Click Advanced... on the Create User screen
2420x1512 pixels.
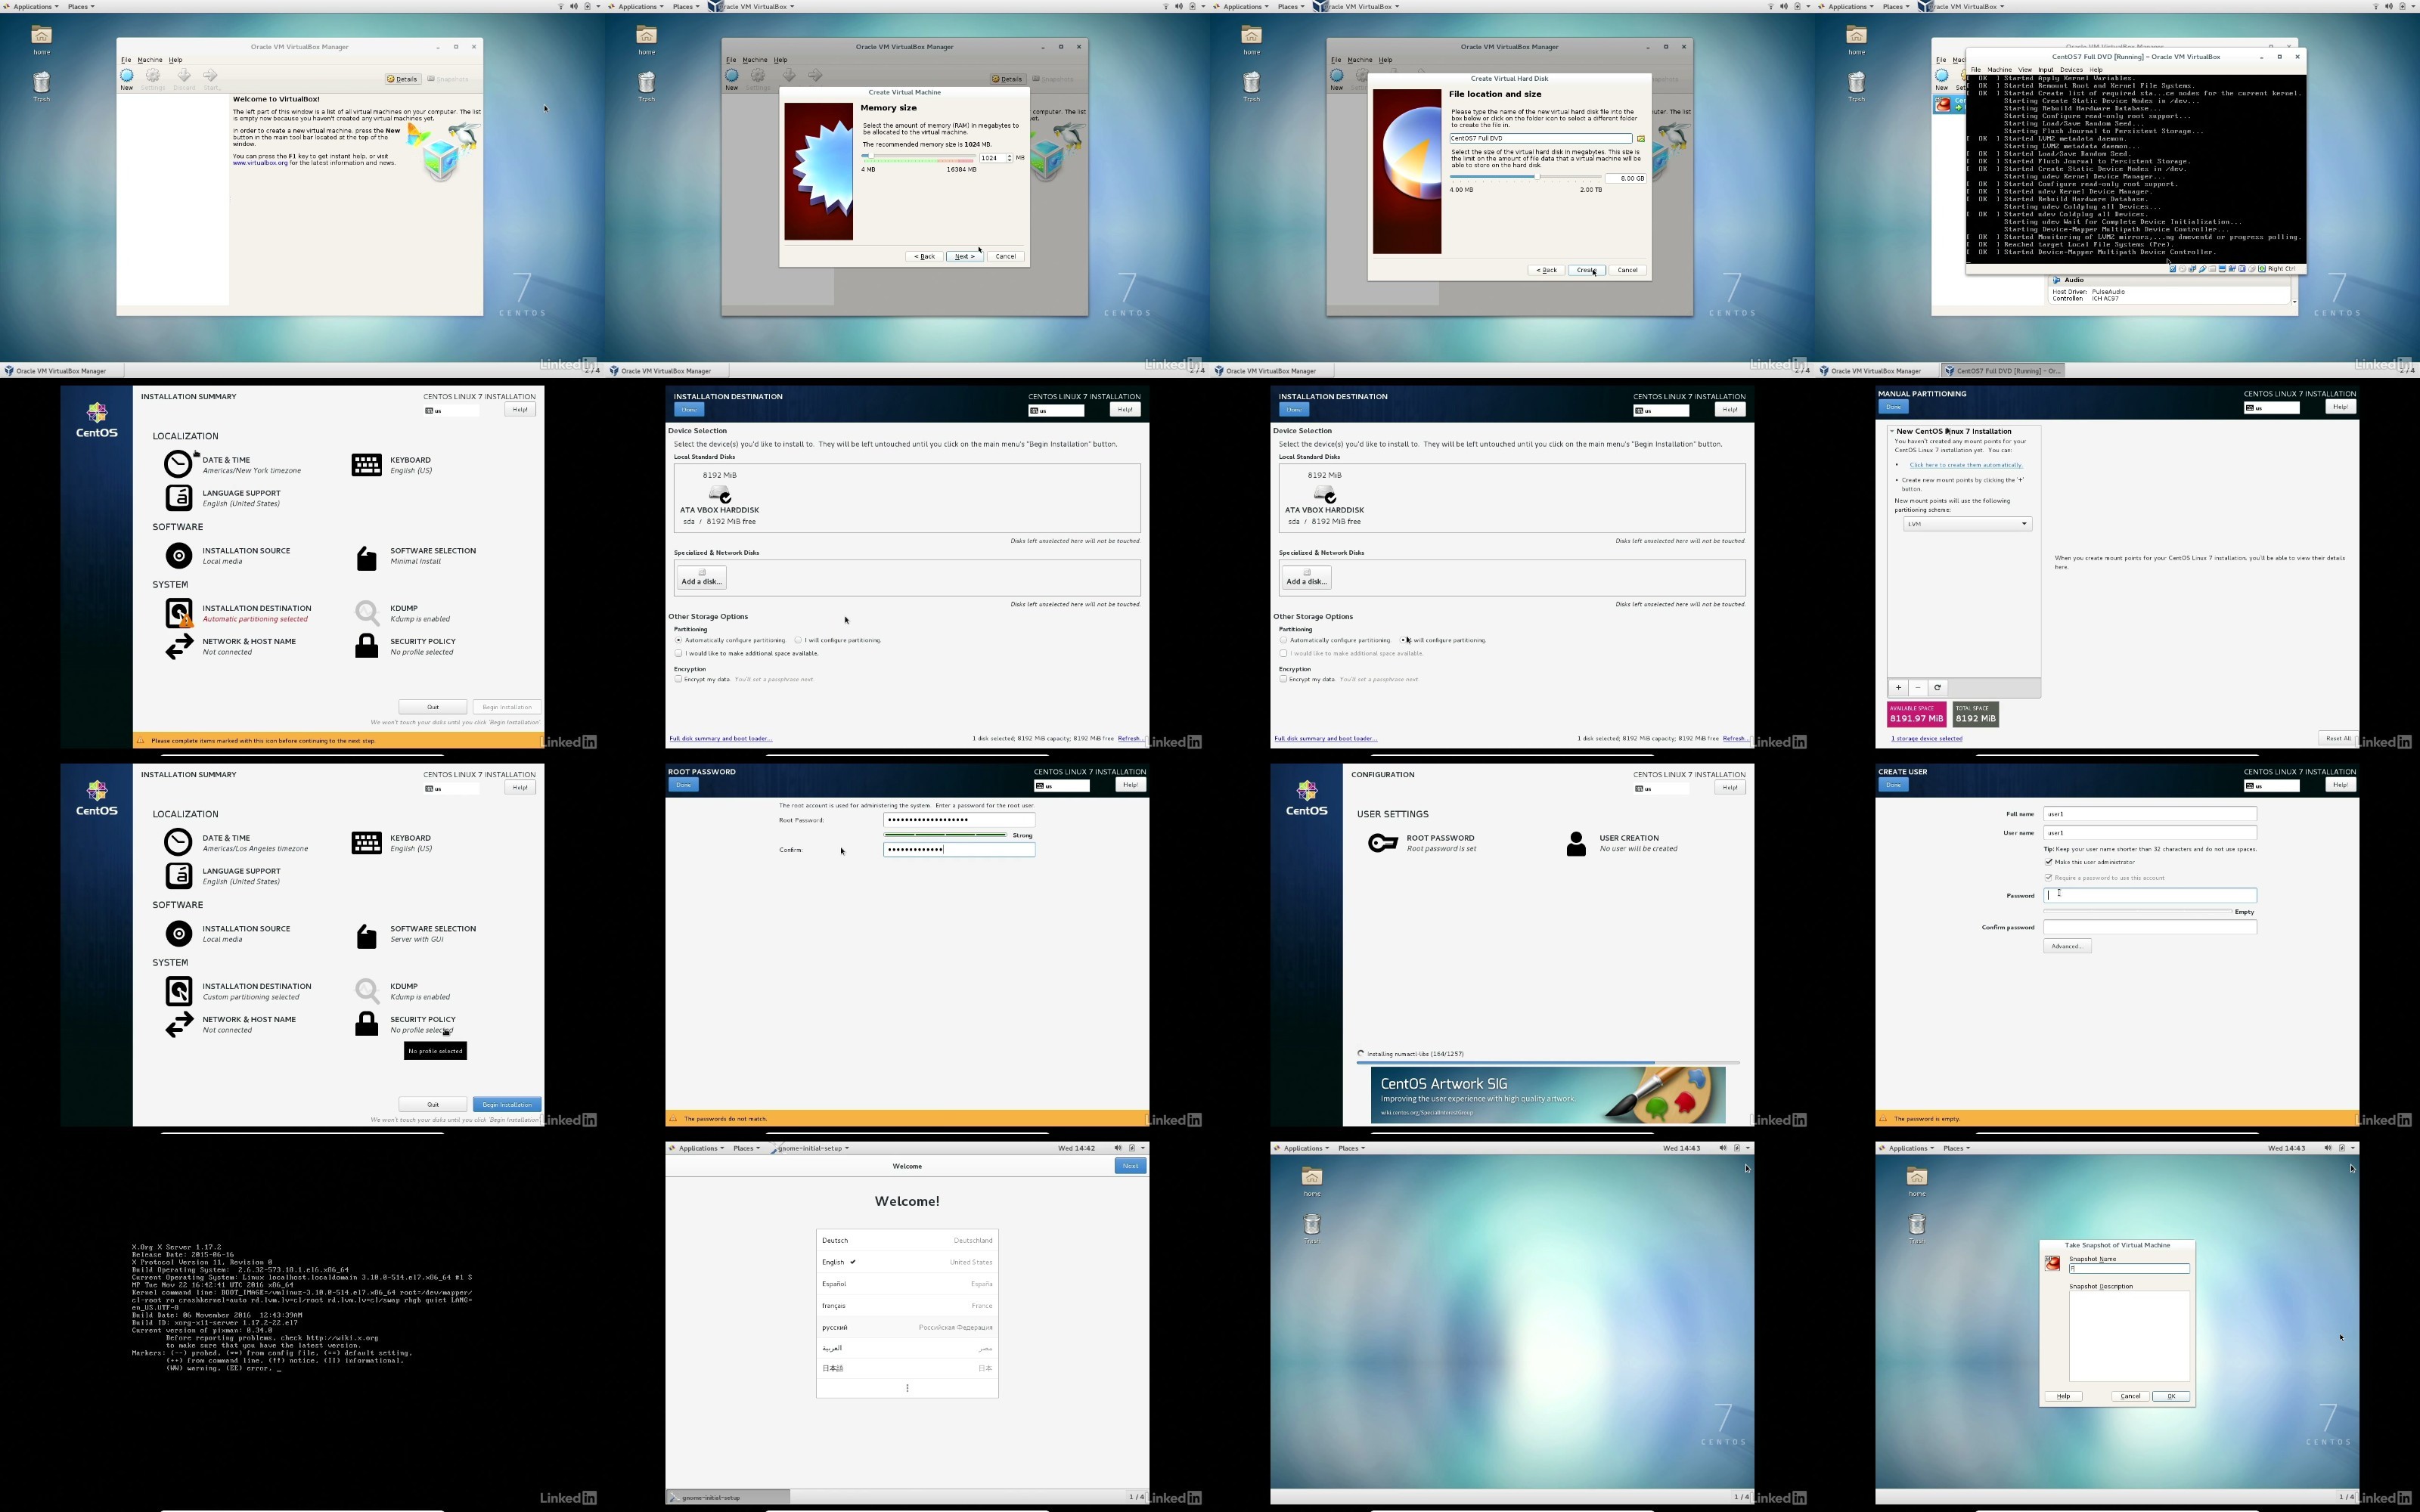(2067, 946)
